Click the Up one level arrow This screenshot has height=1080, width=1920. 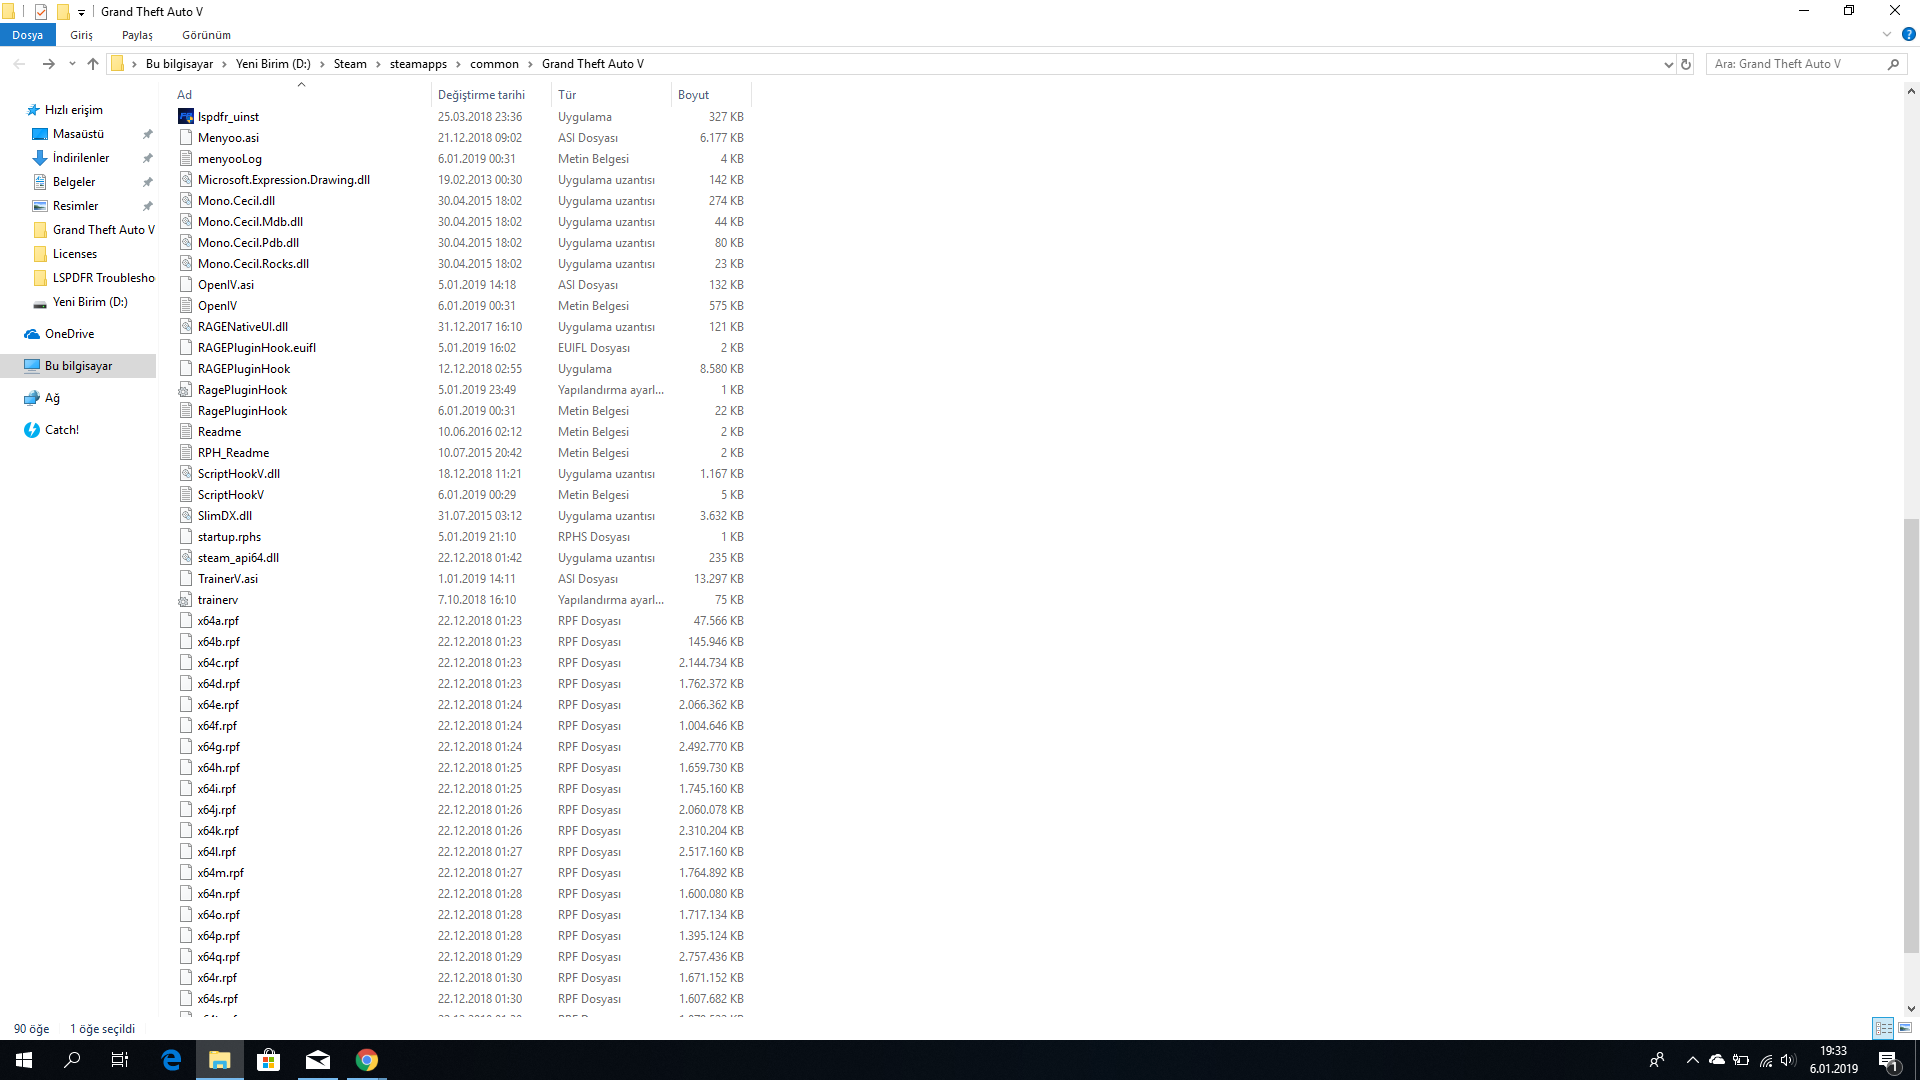click(93, 64)
